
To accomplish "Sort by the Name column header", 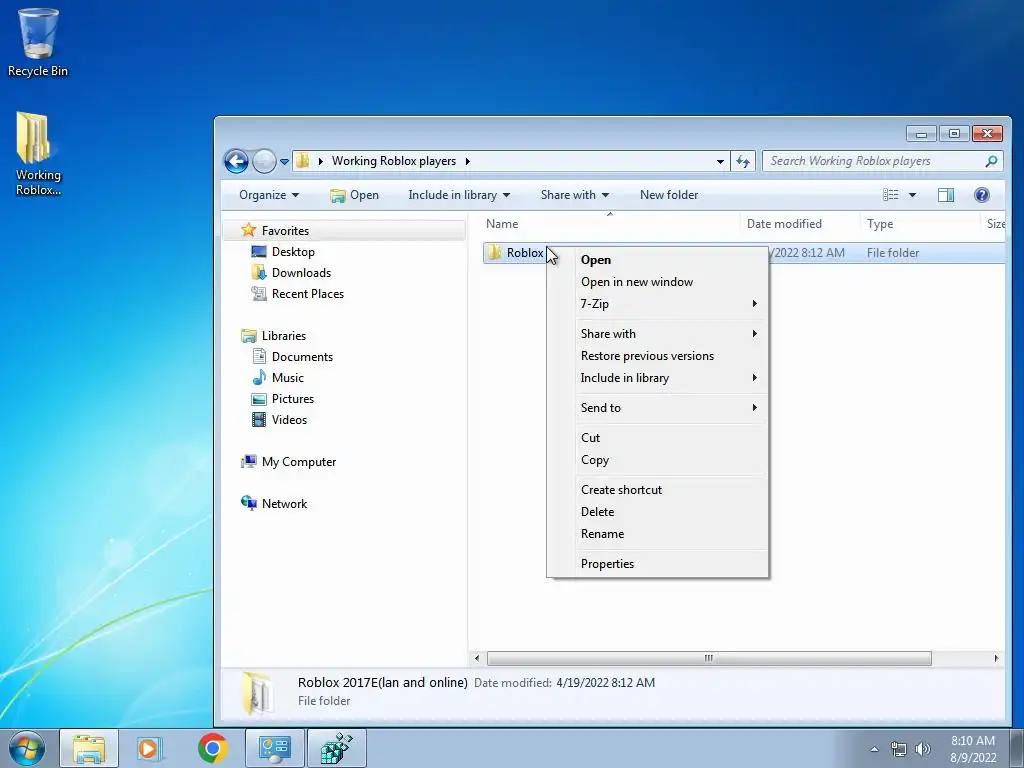I will pyautogui.click(x=610, y=223).
